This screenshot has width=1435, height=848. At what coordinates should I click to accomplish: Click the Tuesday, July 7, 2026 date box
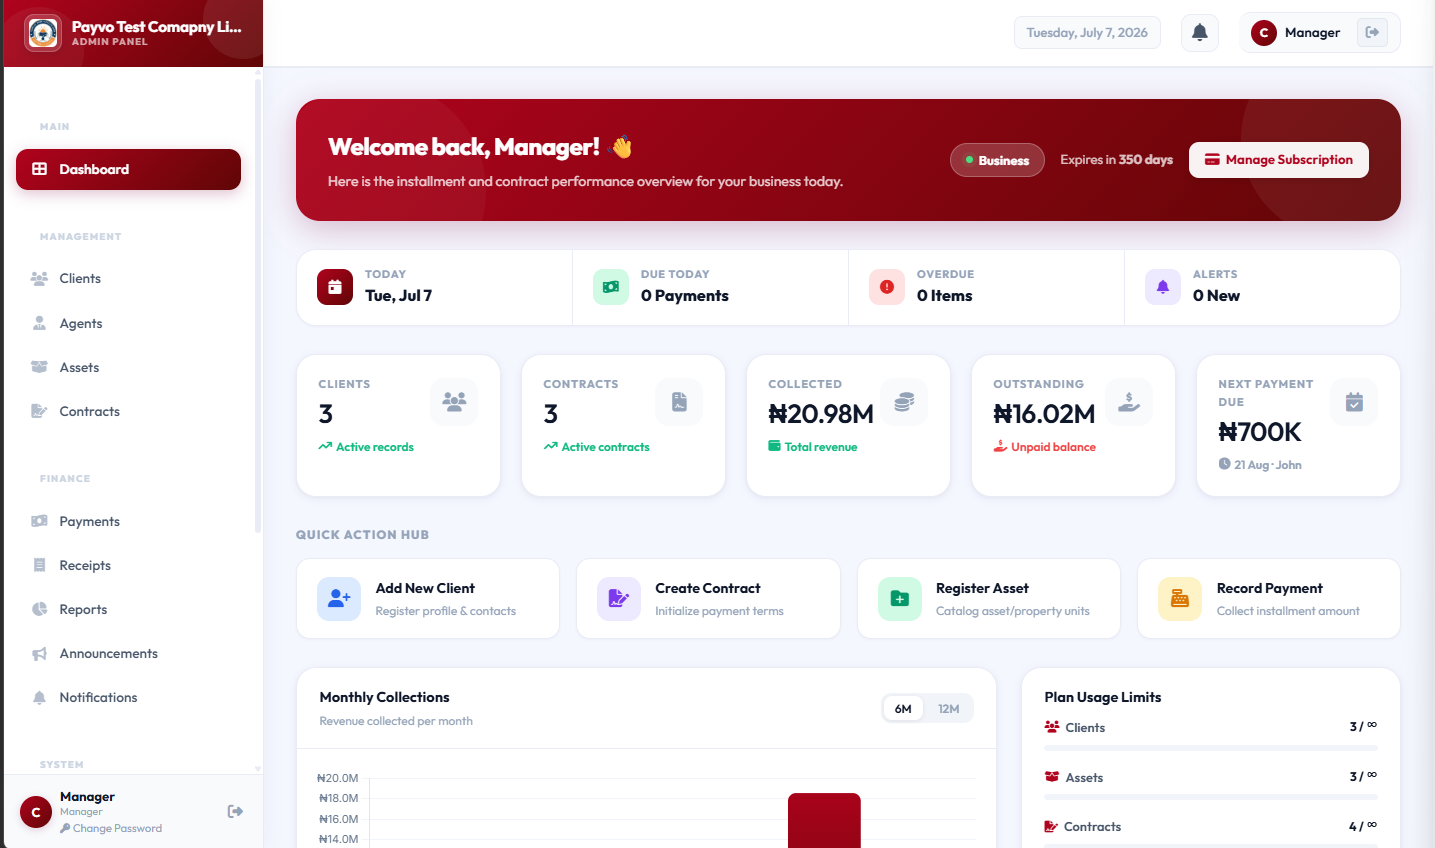1087,33
